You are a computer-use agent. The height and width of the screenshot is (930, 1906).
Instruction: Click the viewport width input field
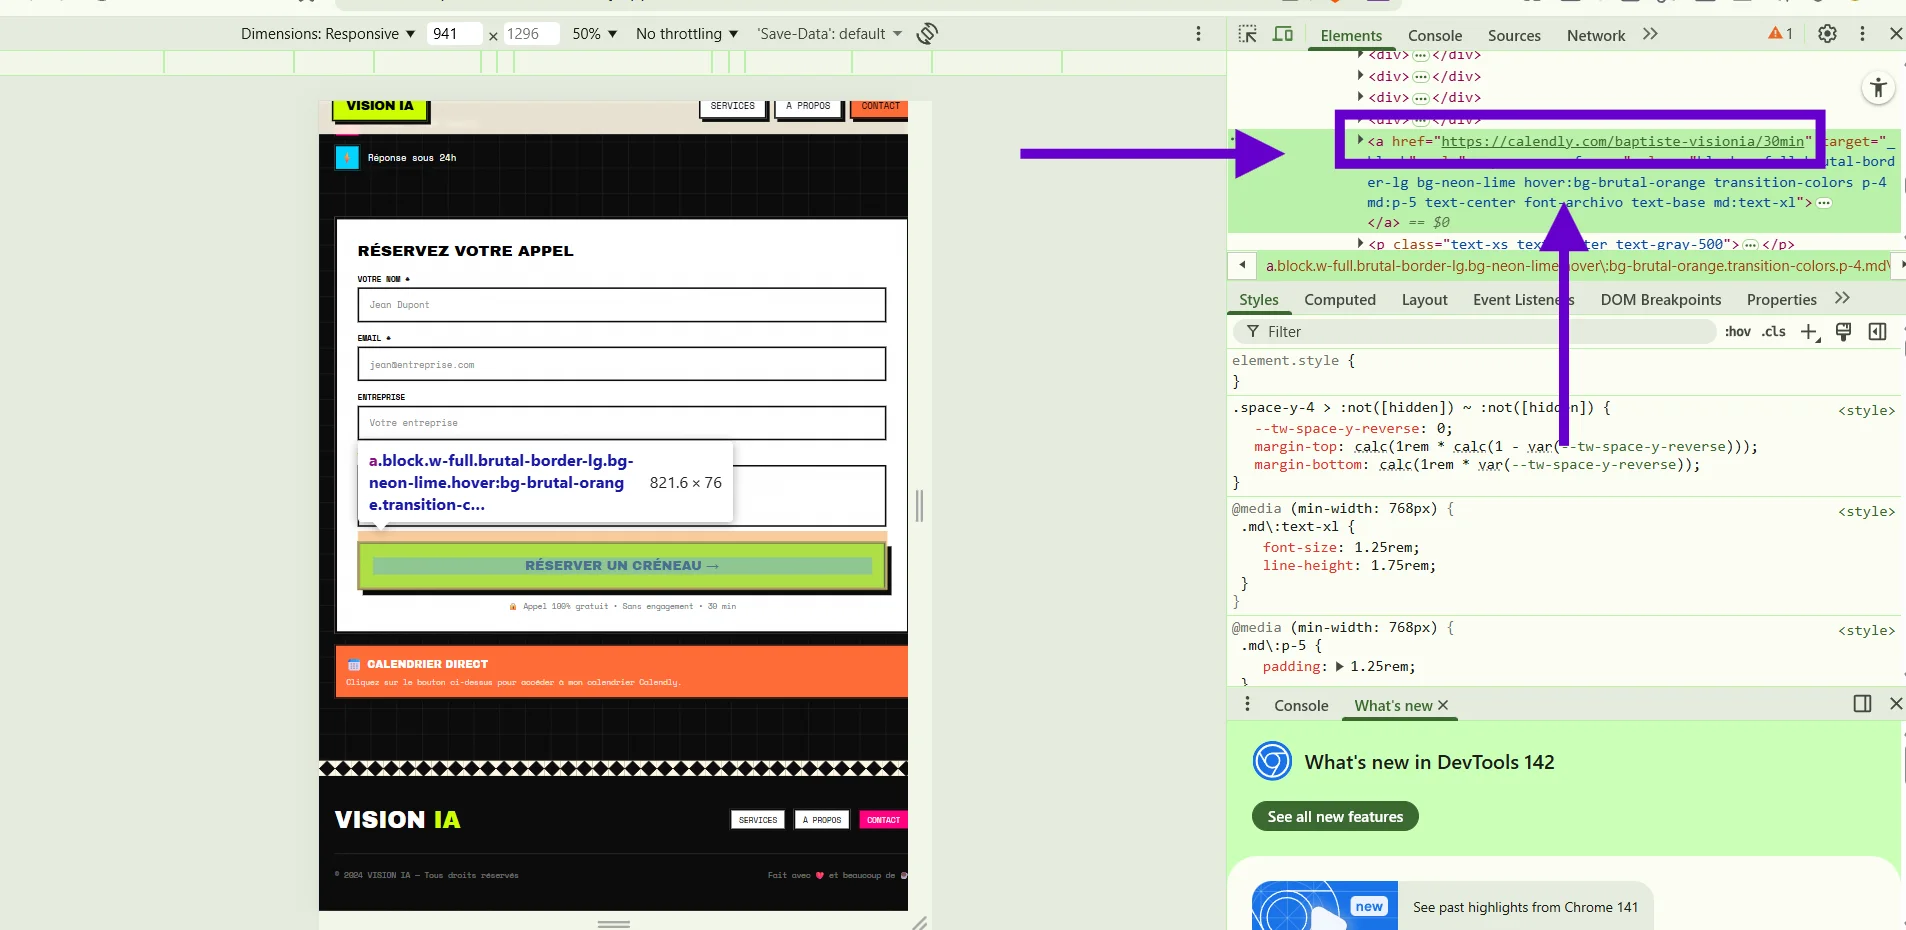pos(453,34)
